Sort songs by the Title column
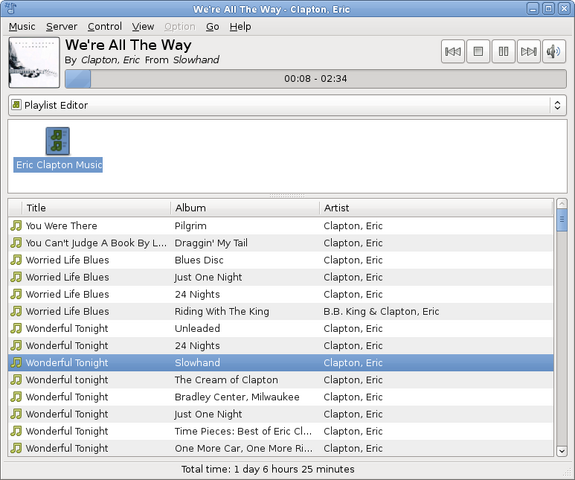This screenshot has height=480, width=575. (x=96, y=208)
